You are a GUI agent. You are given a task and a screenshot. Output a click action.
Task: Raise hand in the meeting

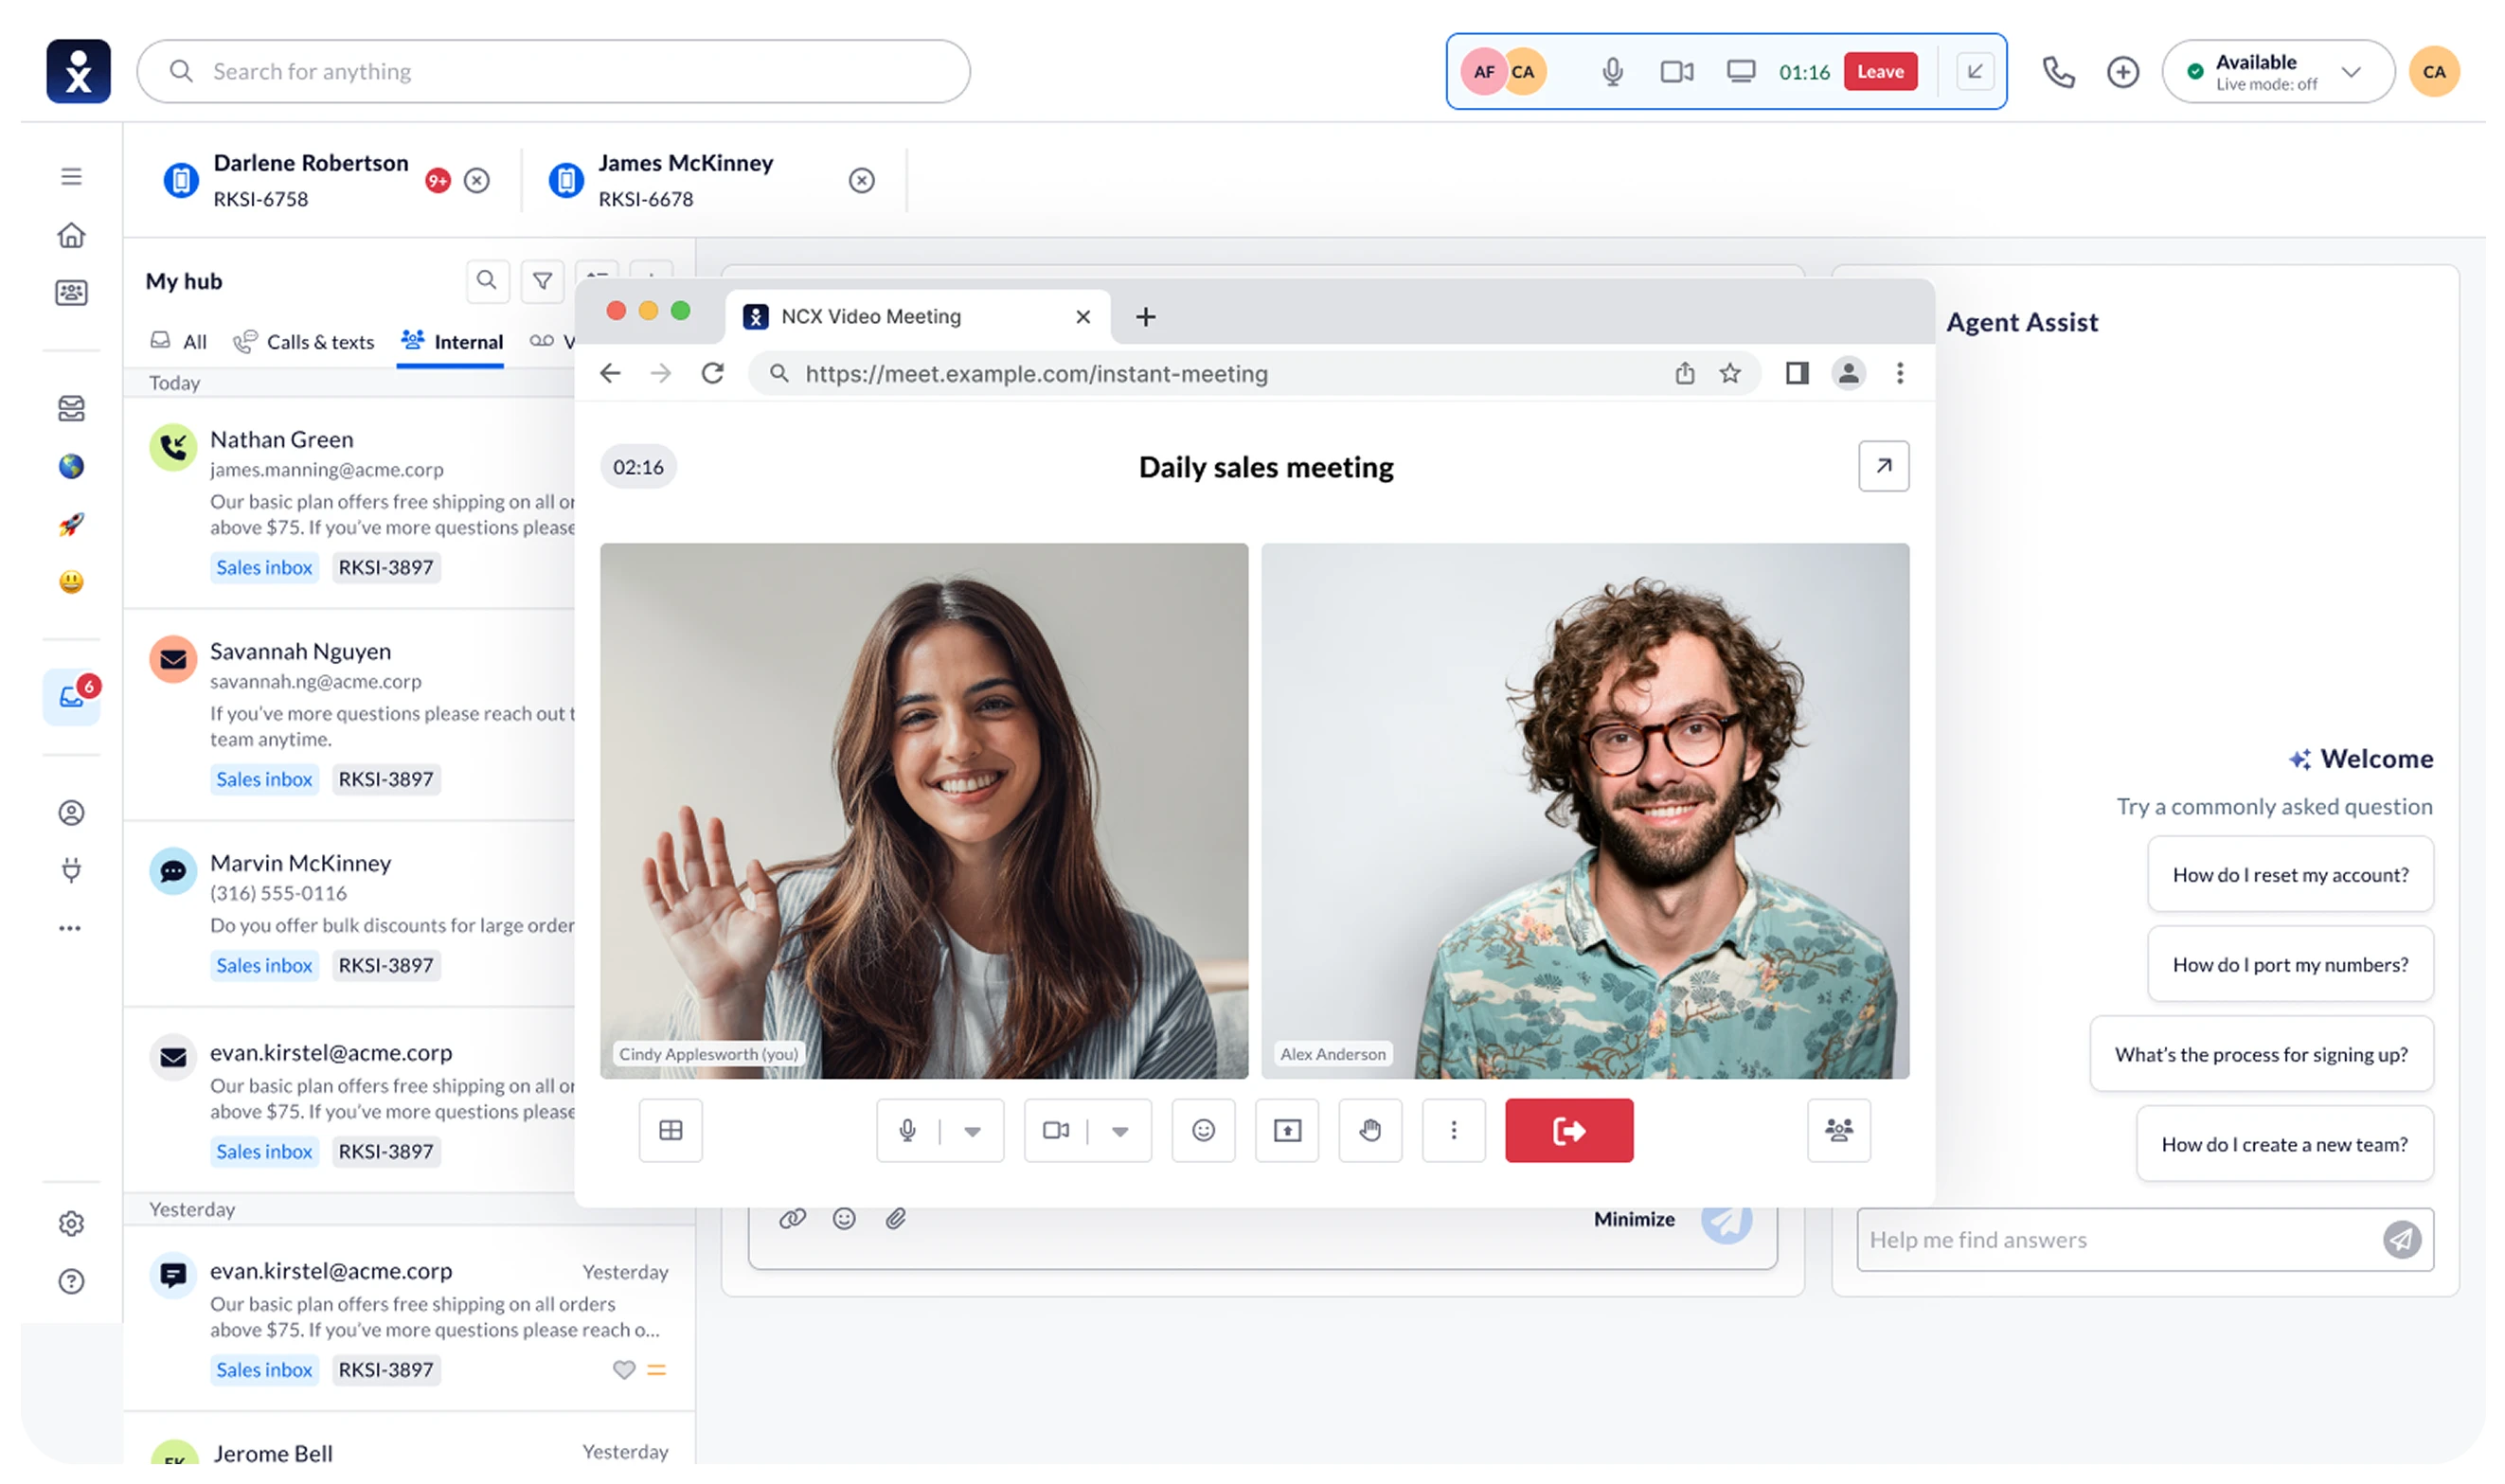tap(1371, 1131)
